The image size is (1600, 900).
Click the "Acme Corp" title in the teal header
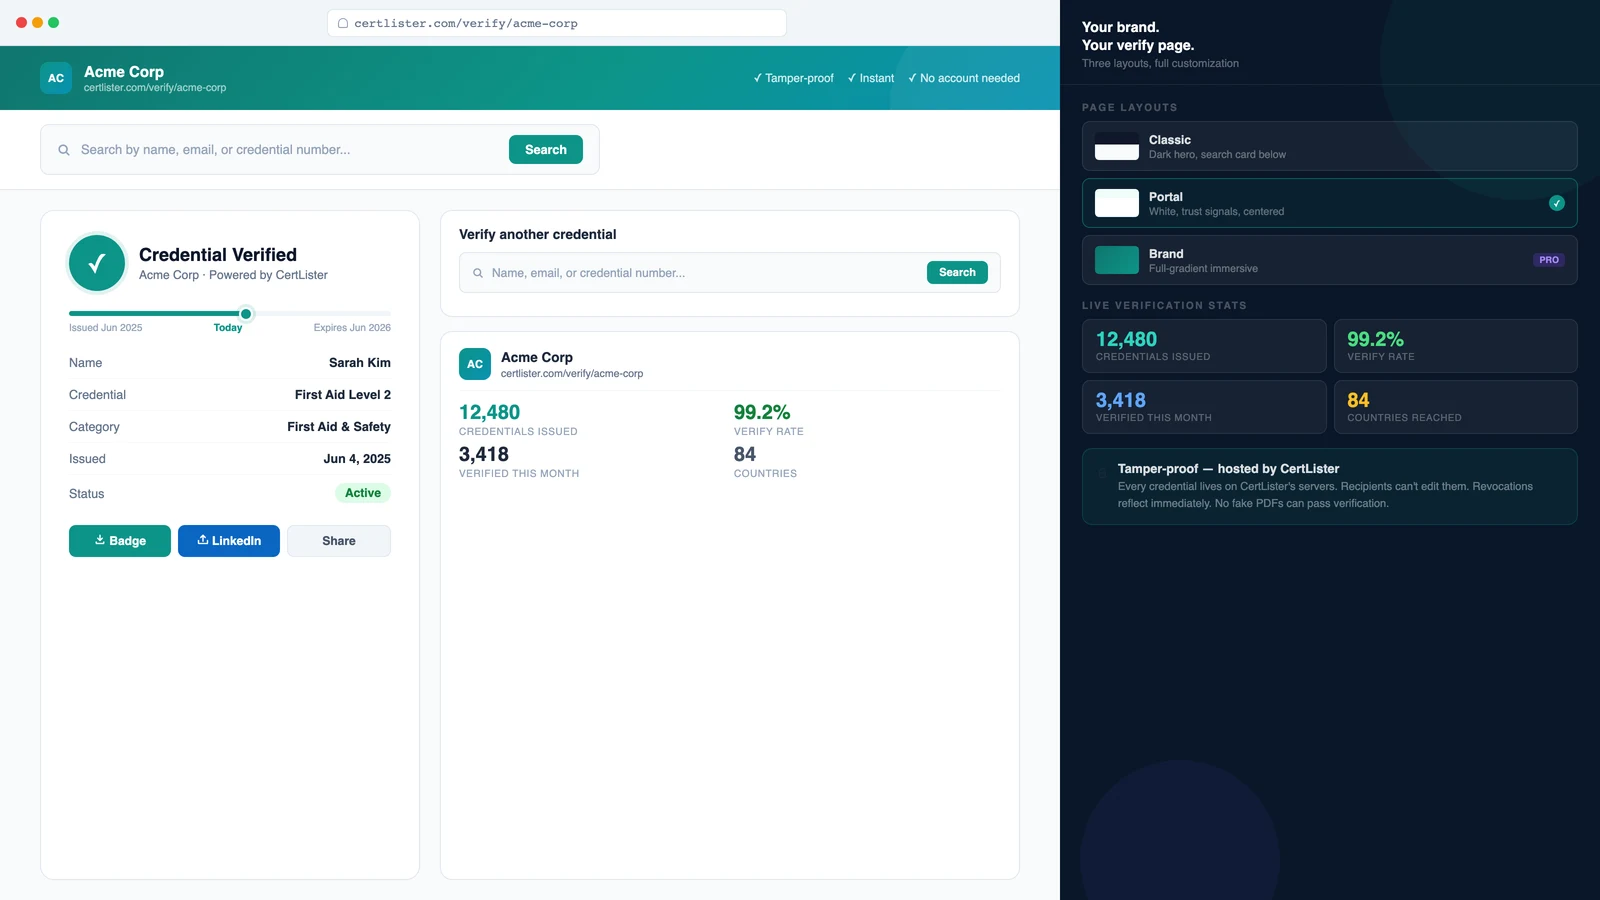[124, 72]
